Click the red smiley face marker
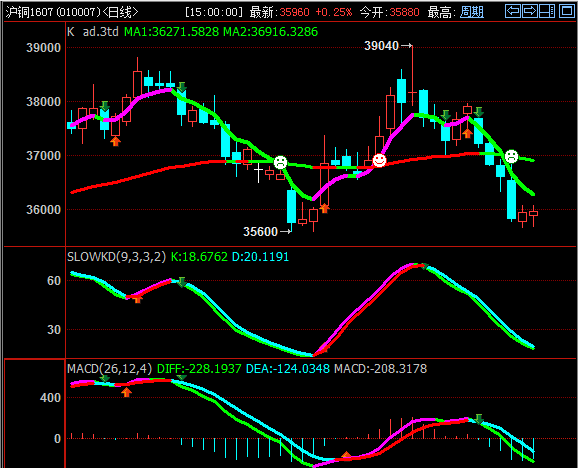The width and height of the screenshot is (578, 468). (x=379, y=160)
